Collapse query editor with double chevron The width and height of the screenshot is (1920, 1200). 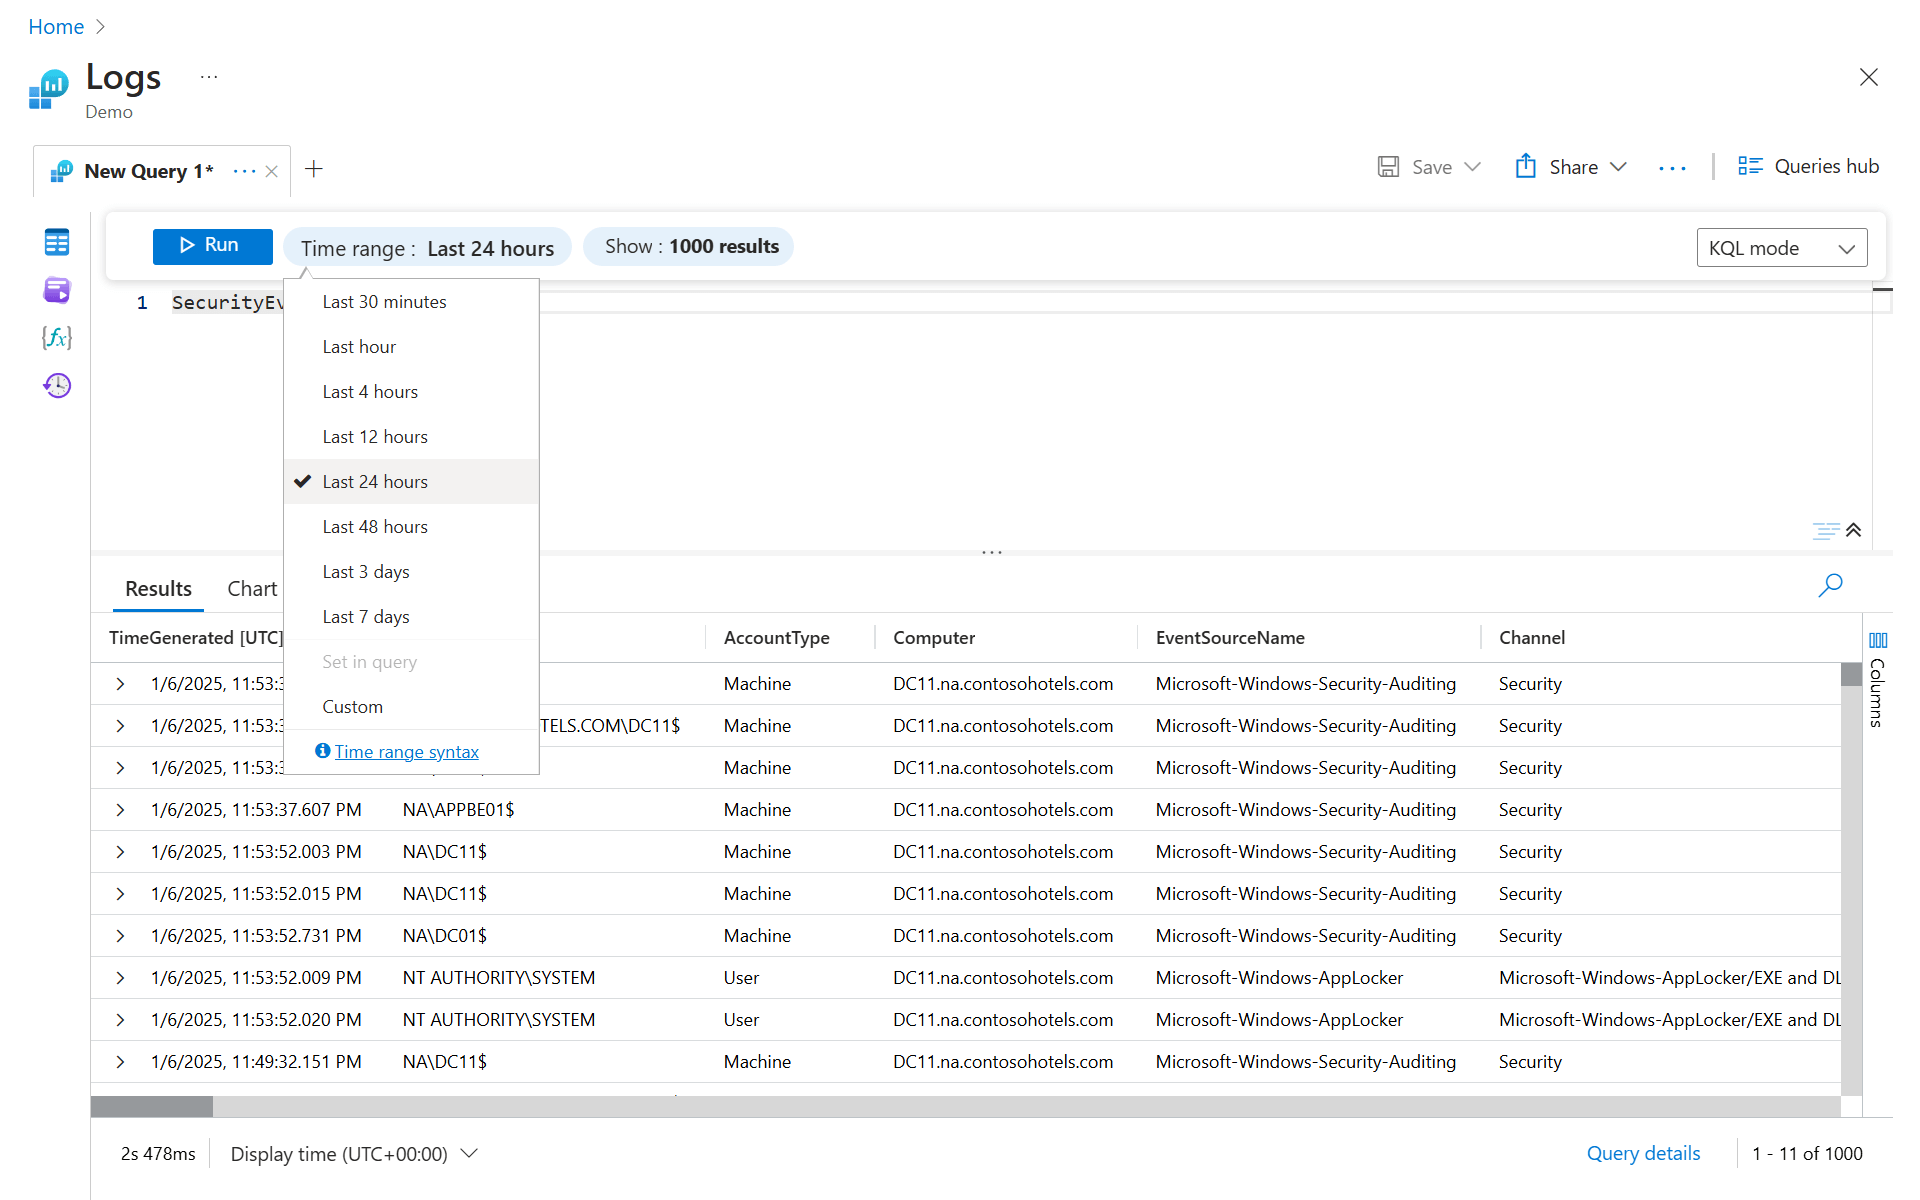[1853, 530]
